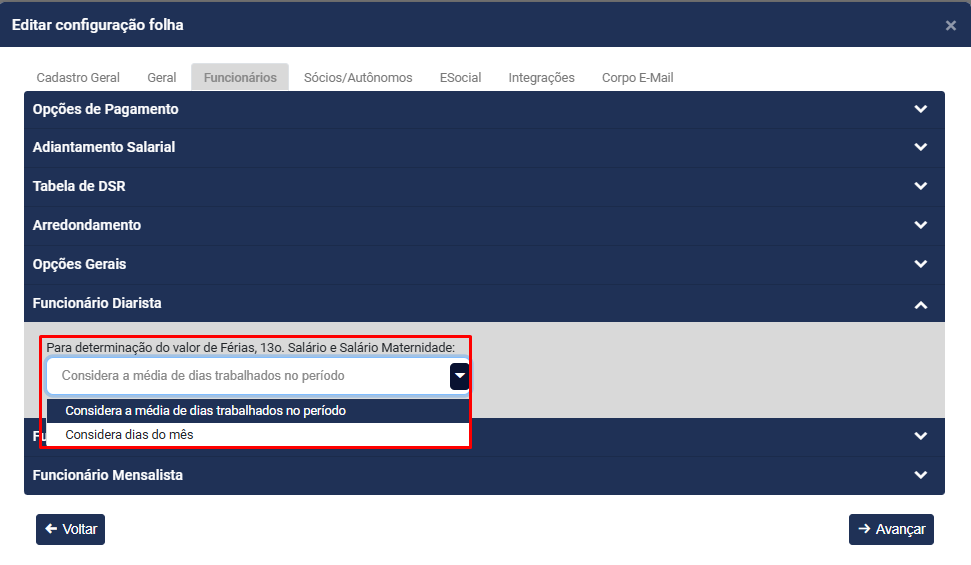Switch to the ESocial tab
This screenshot has width=971, height=565.
coord(460,77)
